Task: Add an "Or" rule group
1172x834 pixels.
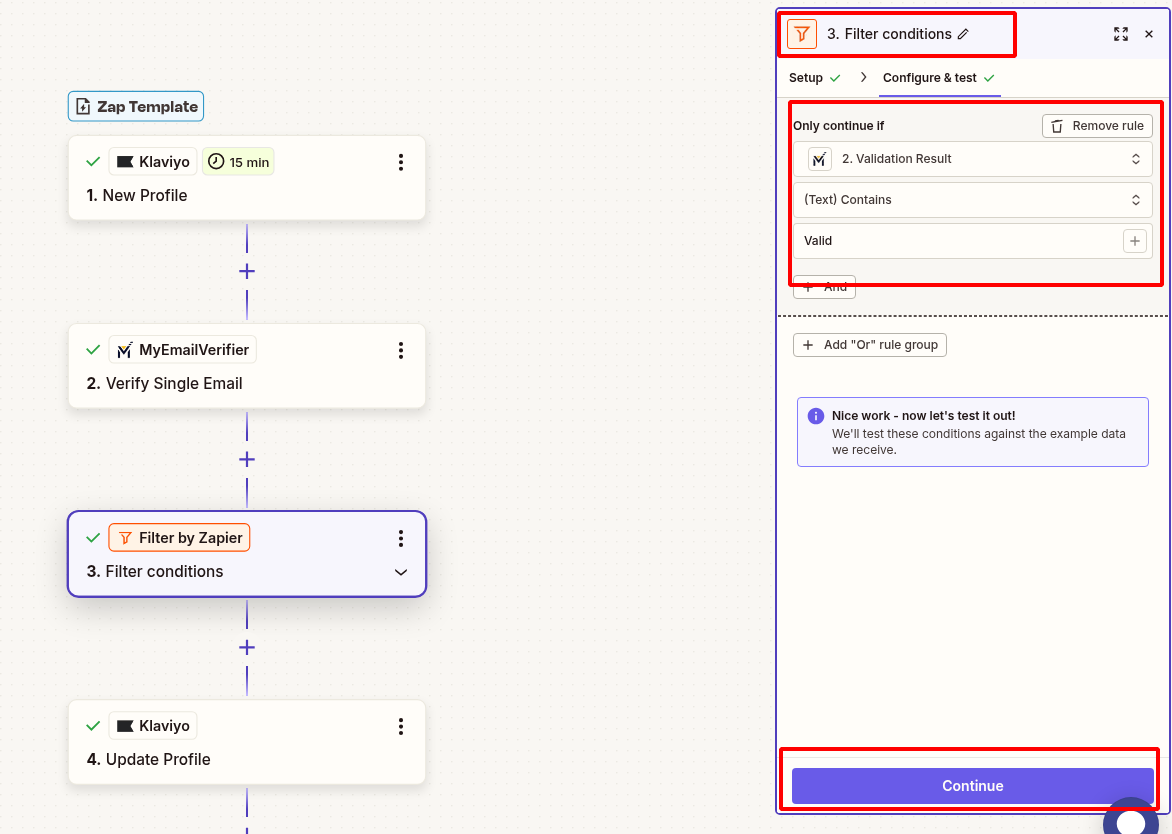Action: click(869, 345)
